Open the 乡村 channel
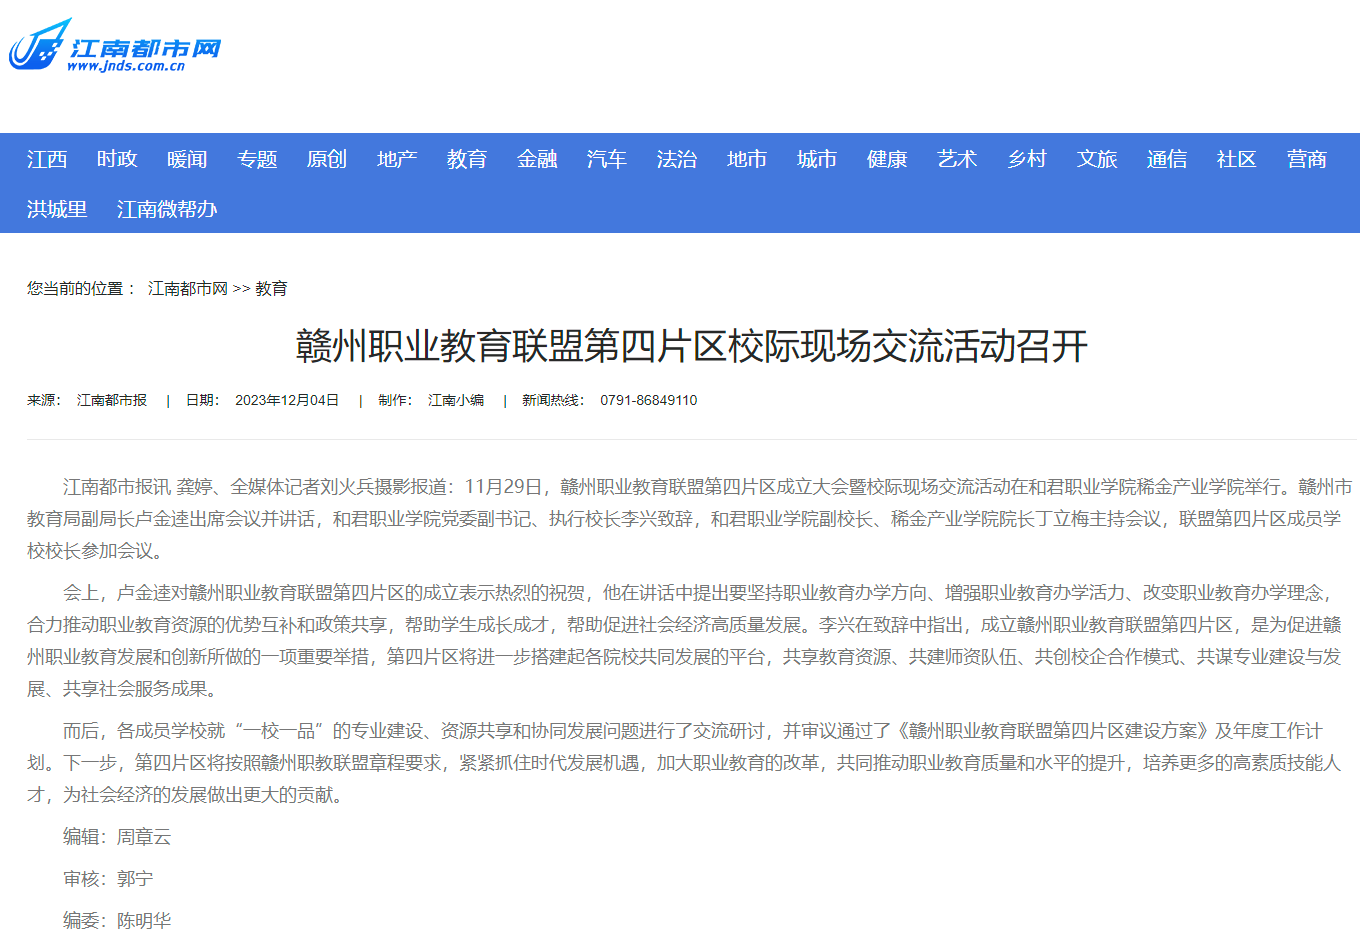This screenshot has height=952, width=1360. [x=1027, y=159]
